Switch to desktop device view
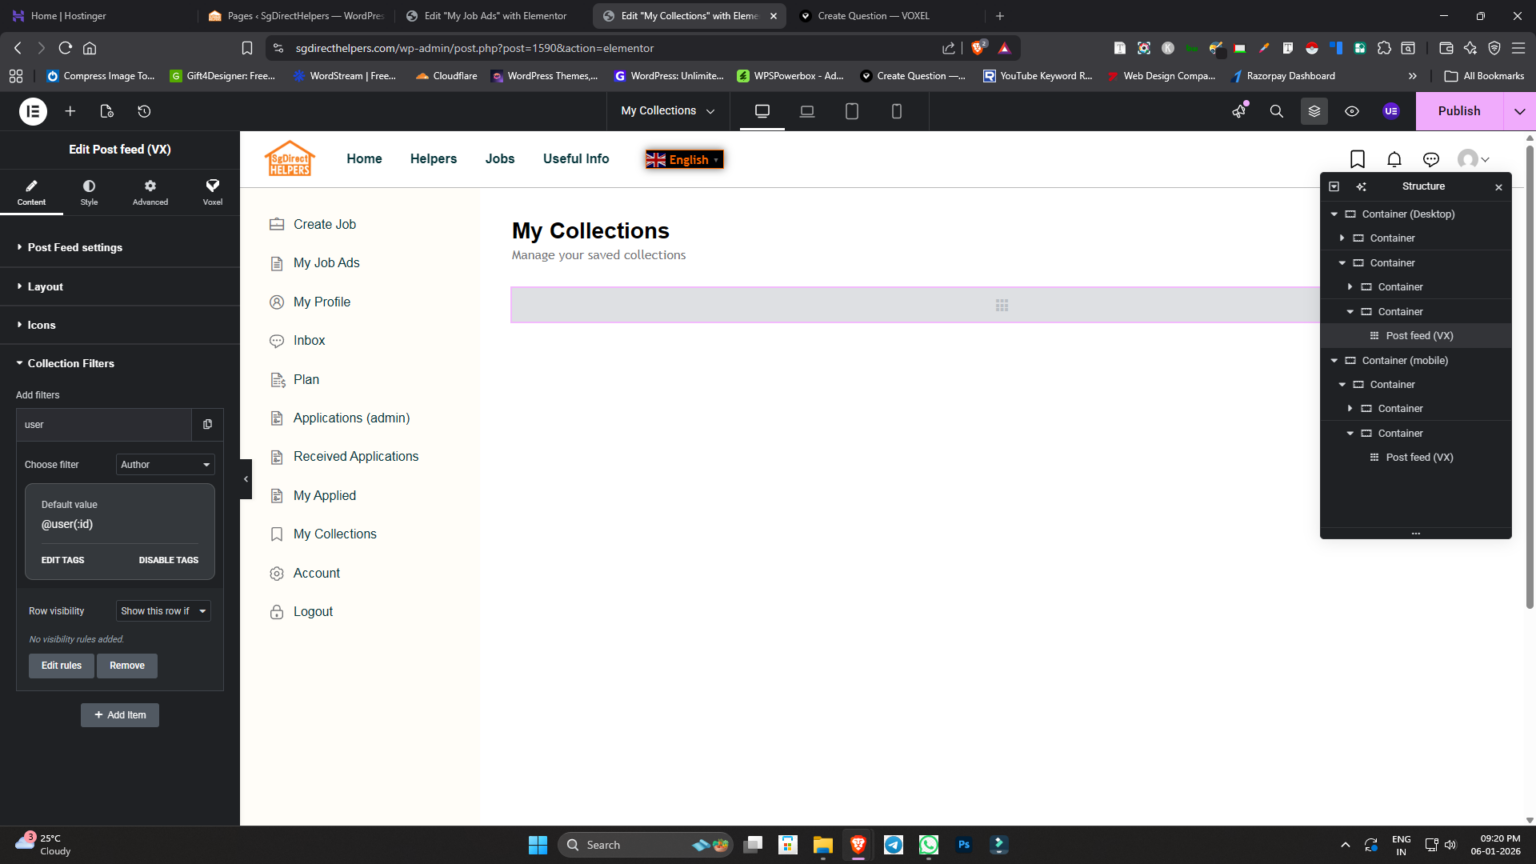 [762, 111]
